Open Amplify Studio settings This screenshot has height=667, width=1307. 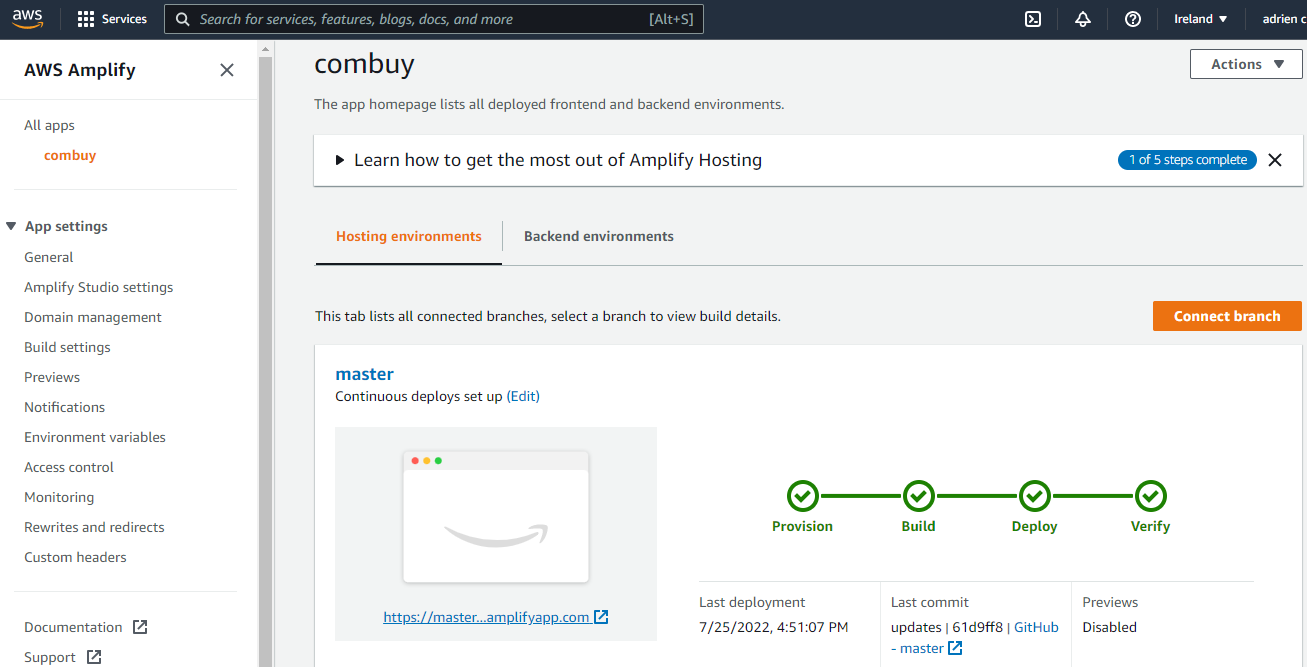[x=99, y=287]
